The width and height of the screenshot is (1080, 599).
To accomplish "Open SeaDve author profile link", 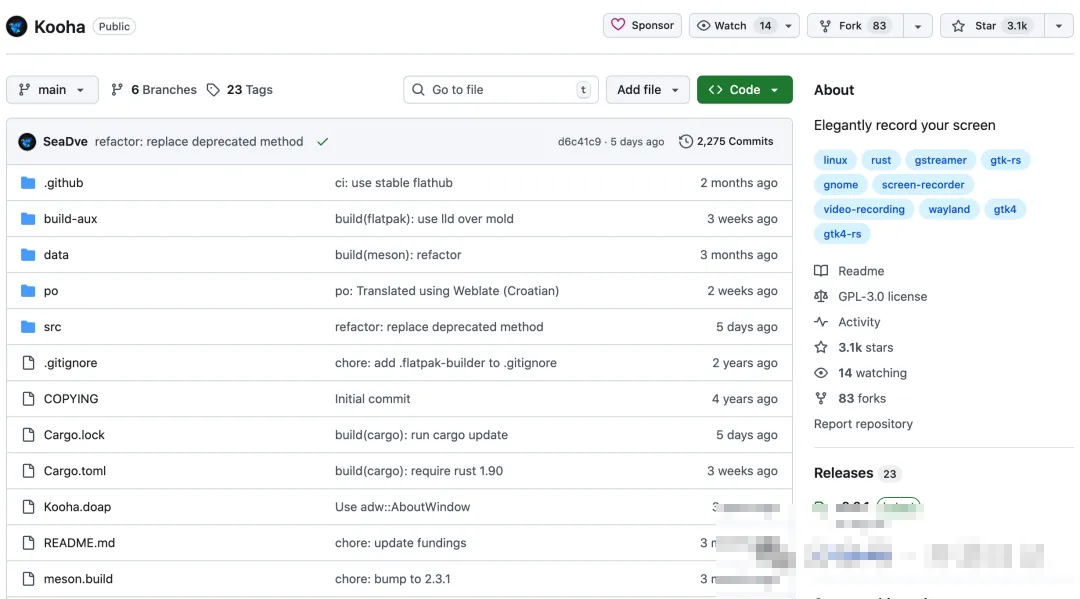I will pyautogui.click(x=65, y=141).
